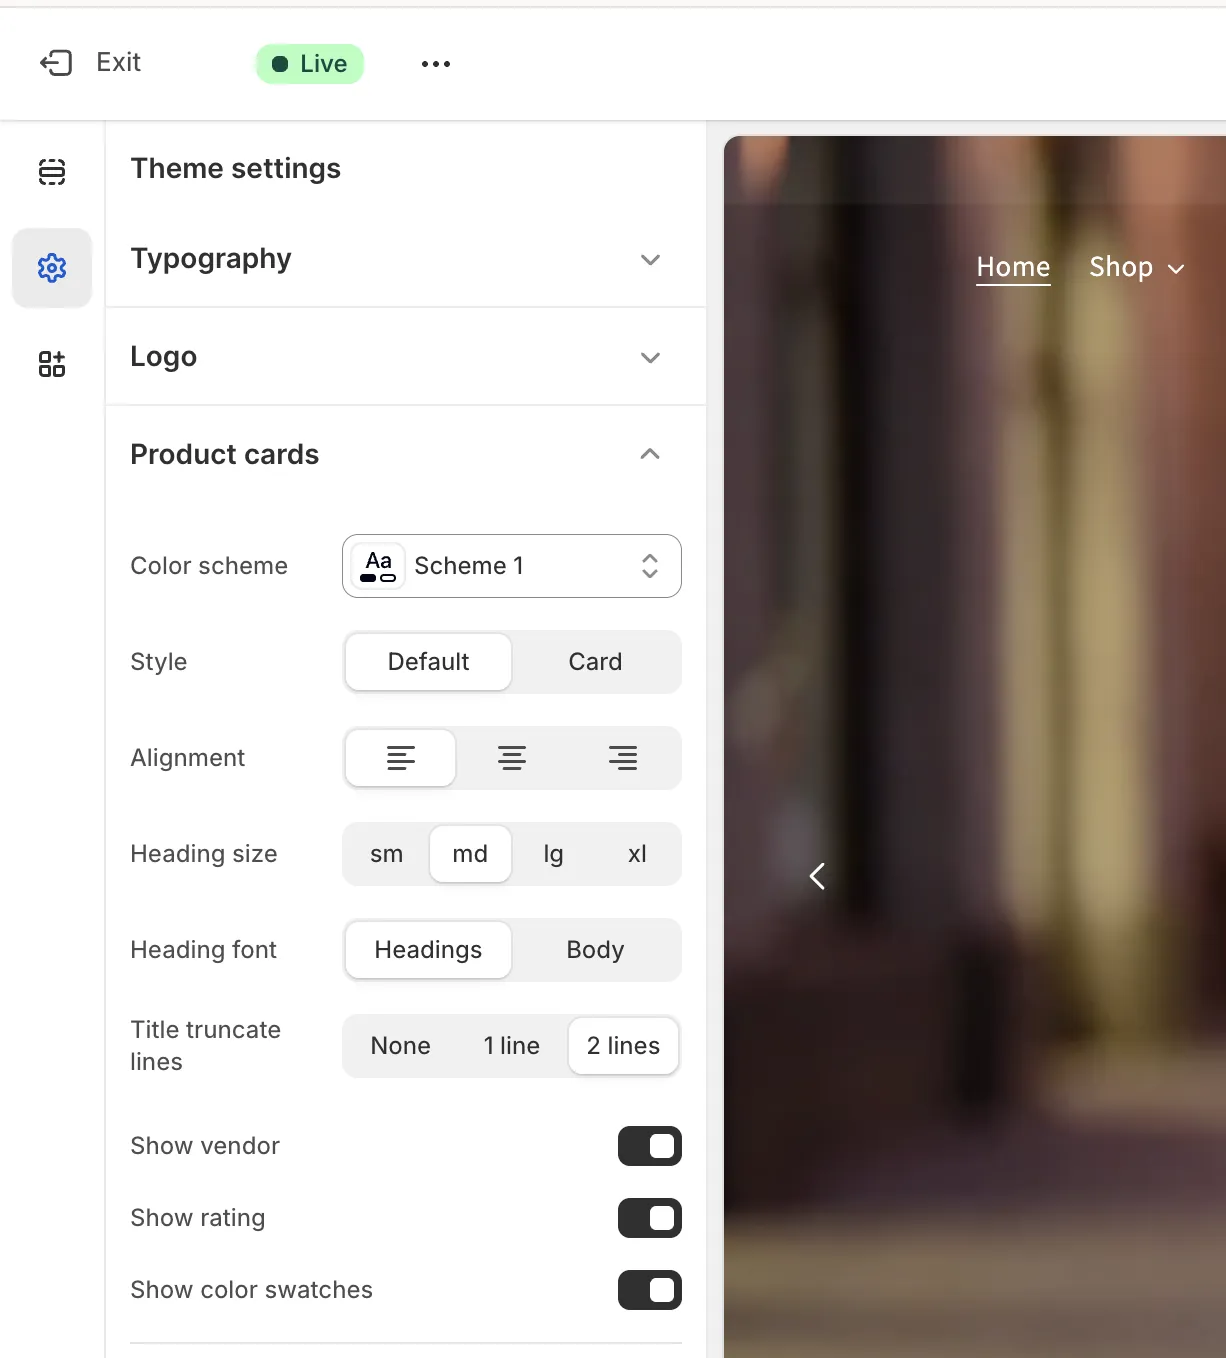
Task: Open the App embeds sidebar icon
Action: (x=52, y=364)
